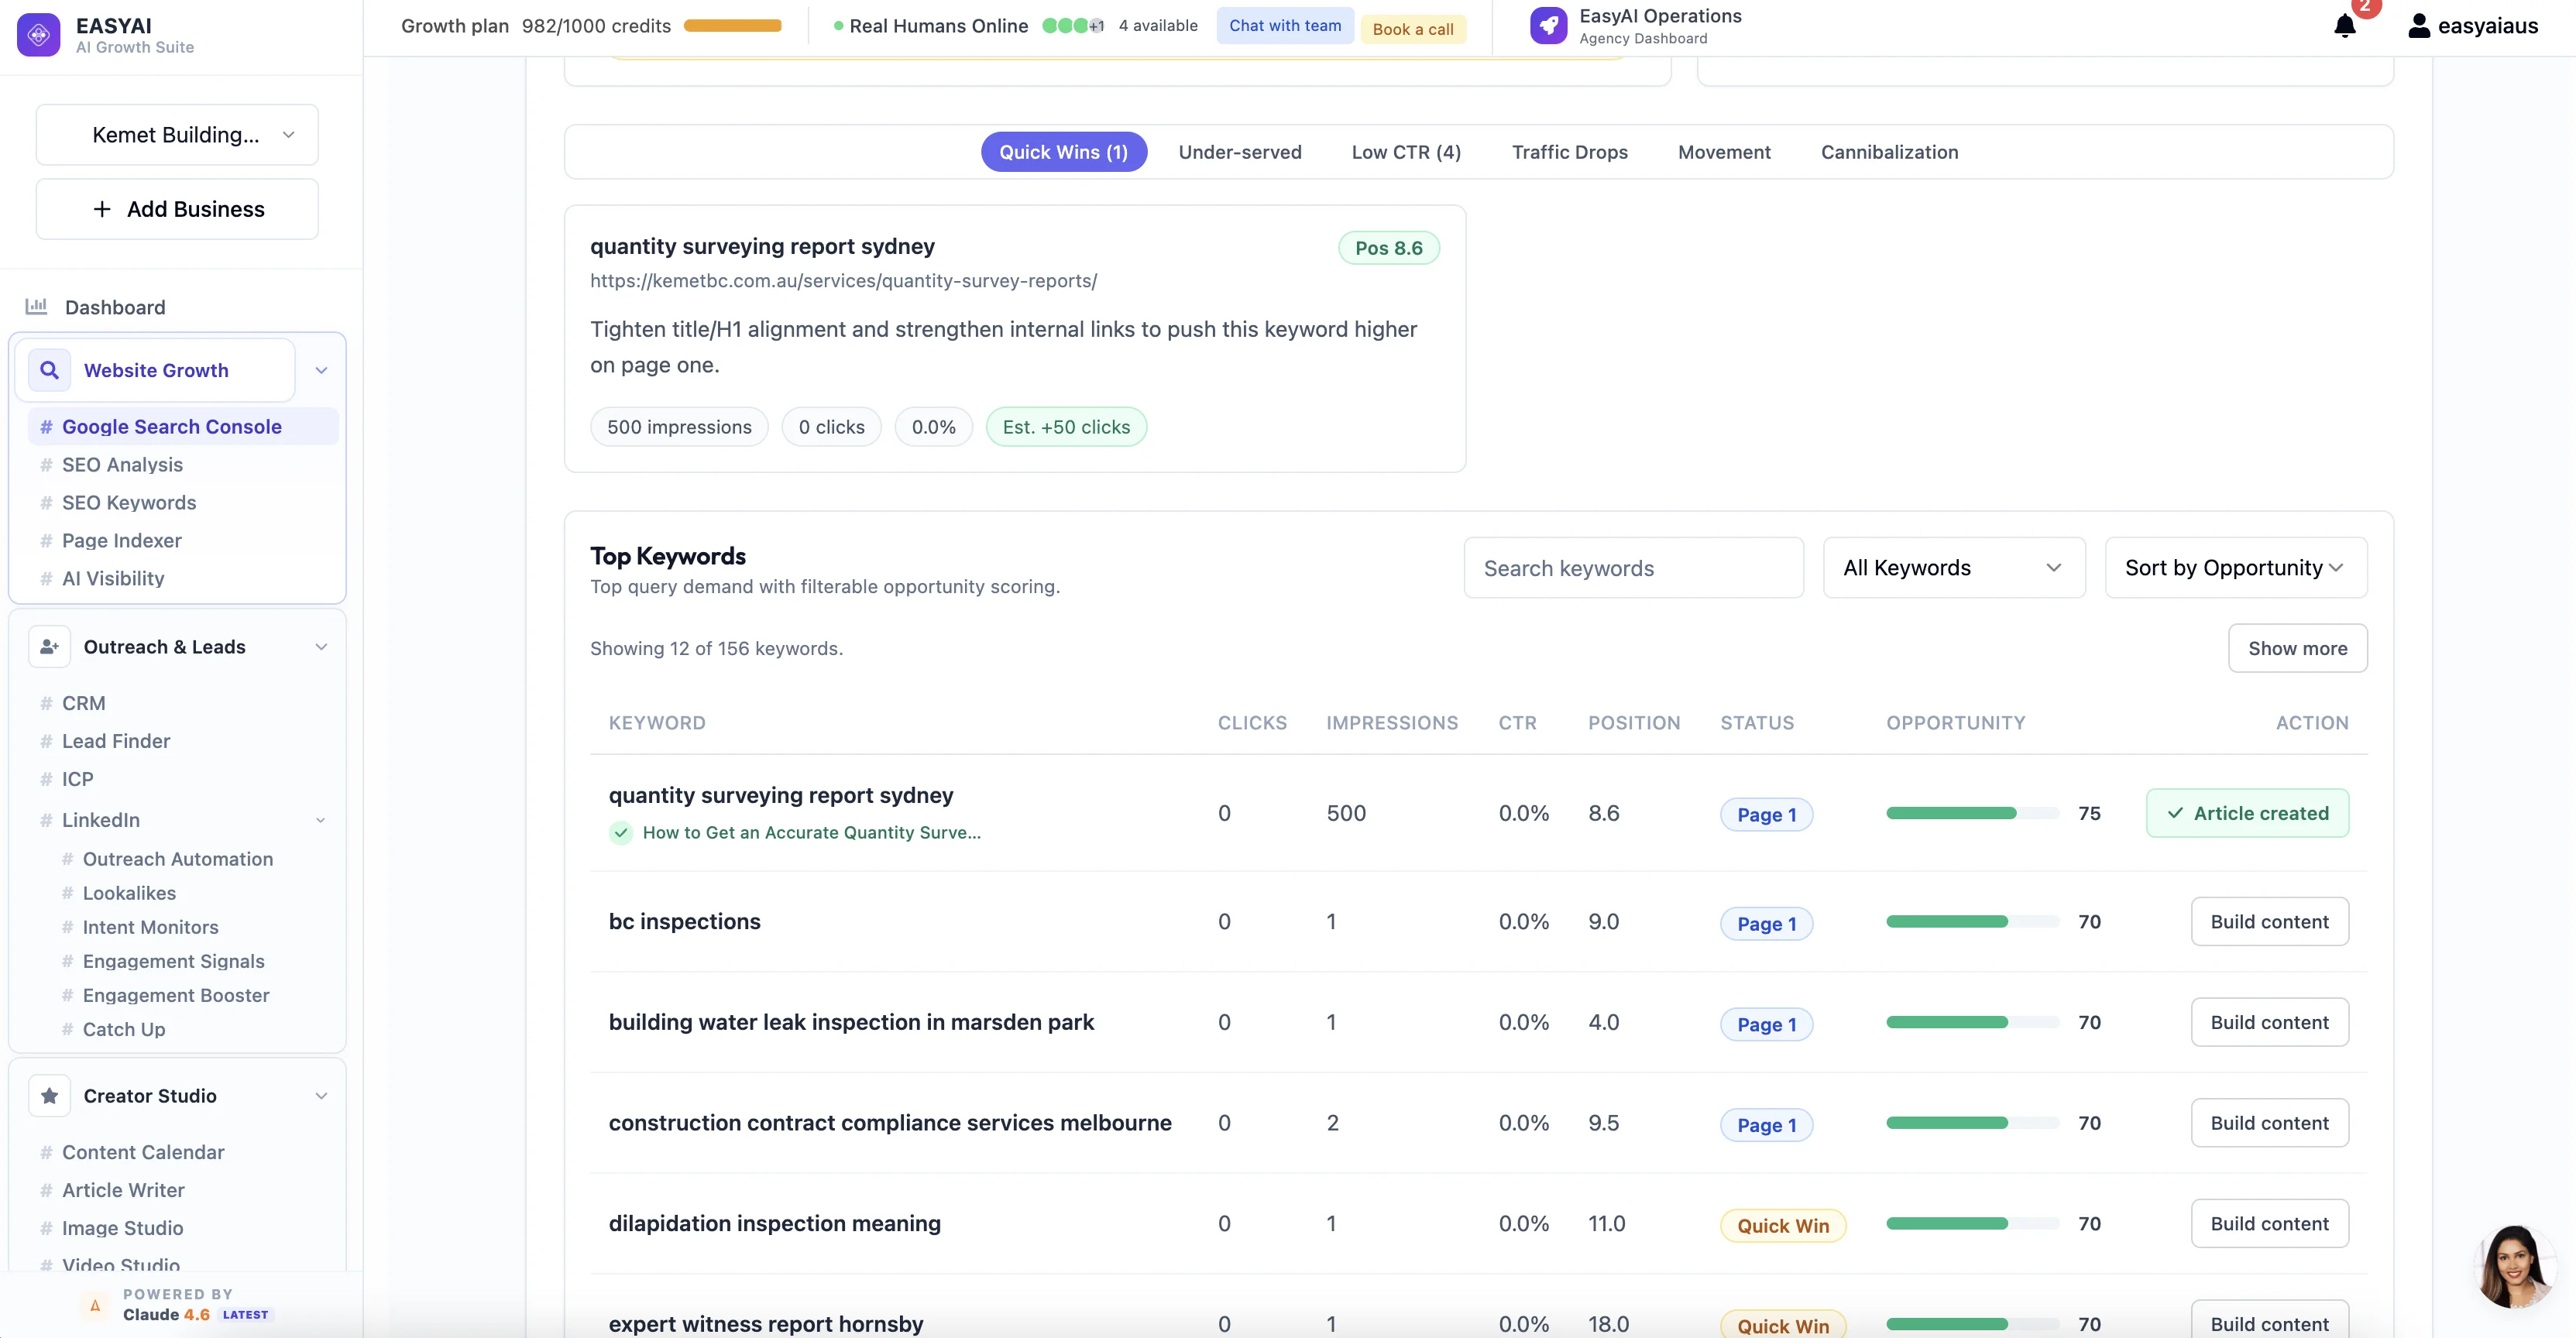Screen dimensions: 2576x1338
Task: Open Lead Finder in sidebar
Action: (116, 741)
